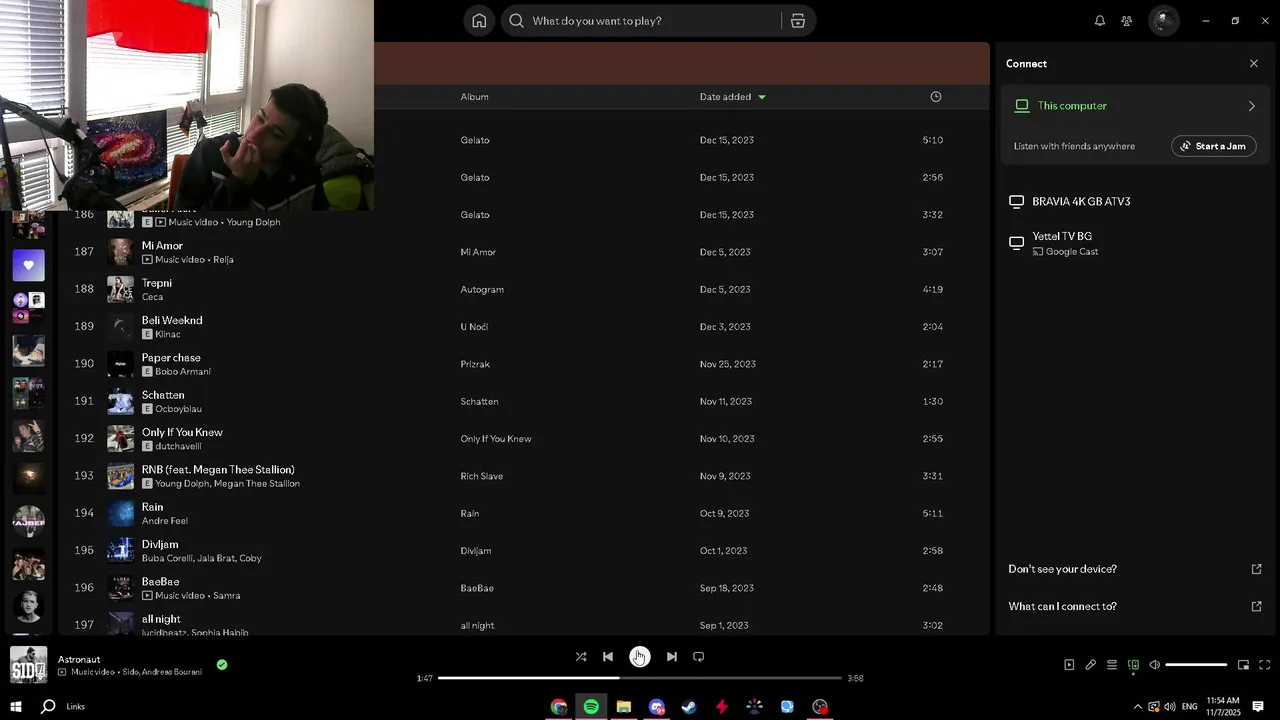Image resolution: width=1280 pixels, height=720 pixels.
Task: Sort by the Album column header
Action: (x=474, y=97)
